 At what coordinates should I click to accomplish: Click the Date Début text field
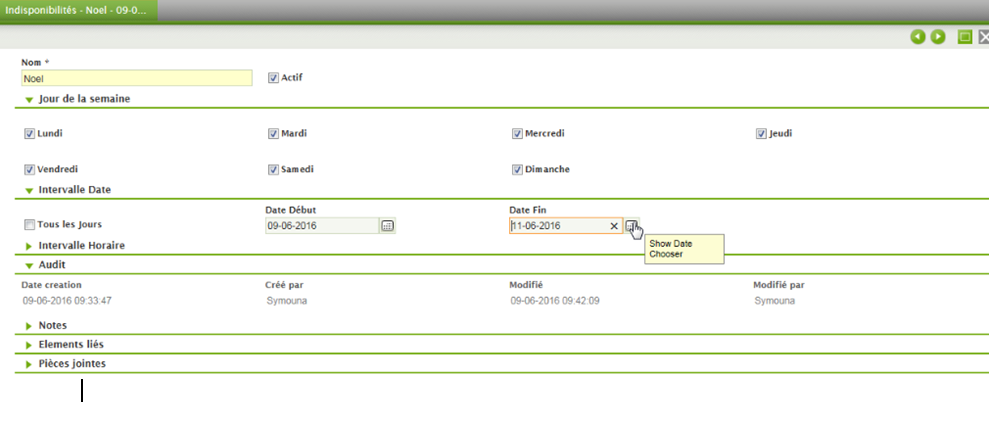322,225
